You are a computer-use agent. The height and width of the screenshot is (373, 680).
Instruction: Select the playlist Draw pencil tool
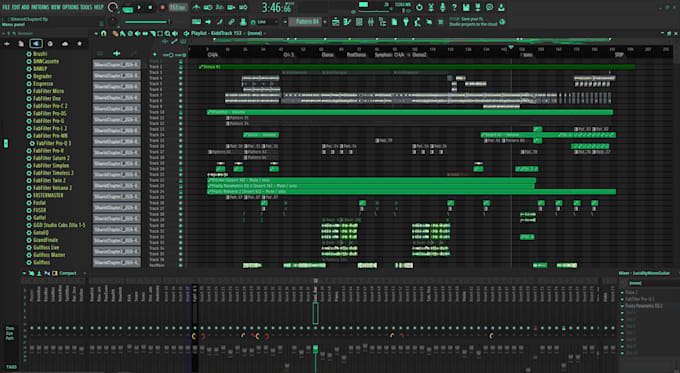click(115, 33)
